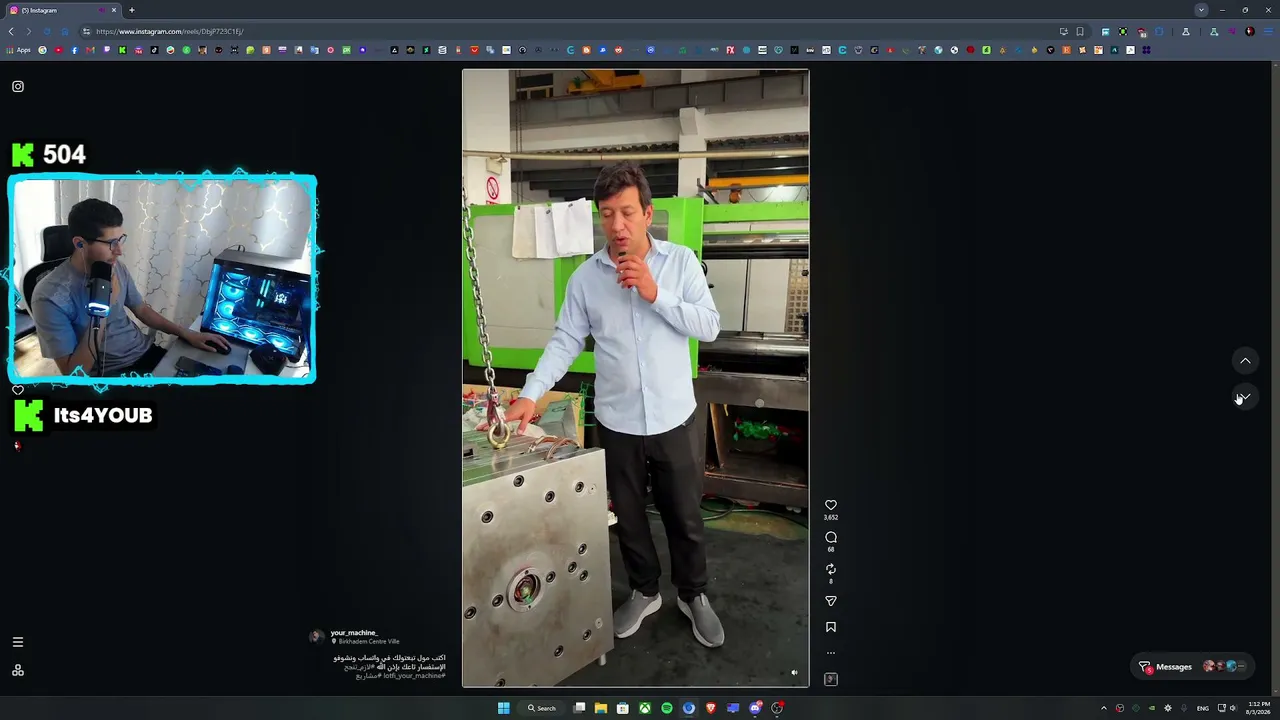
Task: Select the Instagram browser tab
Action: point(62,10)
